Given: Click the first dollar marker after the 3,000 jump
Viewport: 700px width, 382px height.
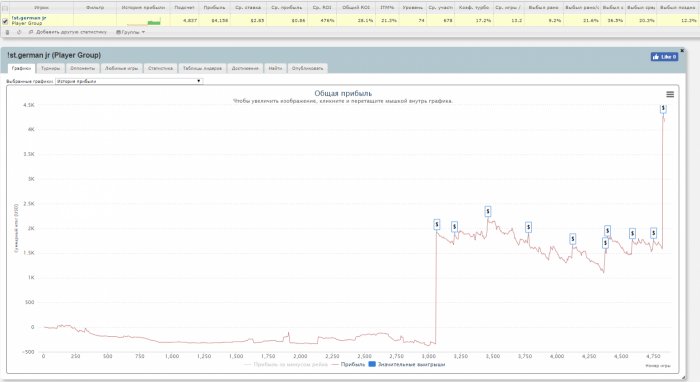Looking at the screenshot, I should (x=437, y=224).
